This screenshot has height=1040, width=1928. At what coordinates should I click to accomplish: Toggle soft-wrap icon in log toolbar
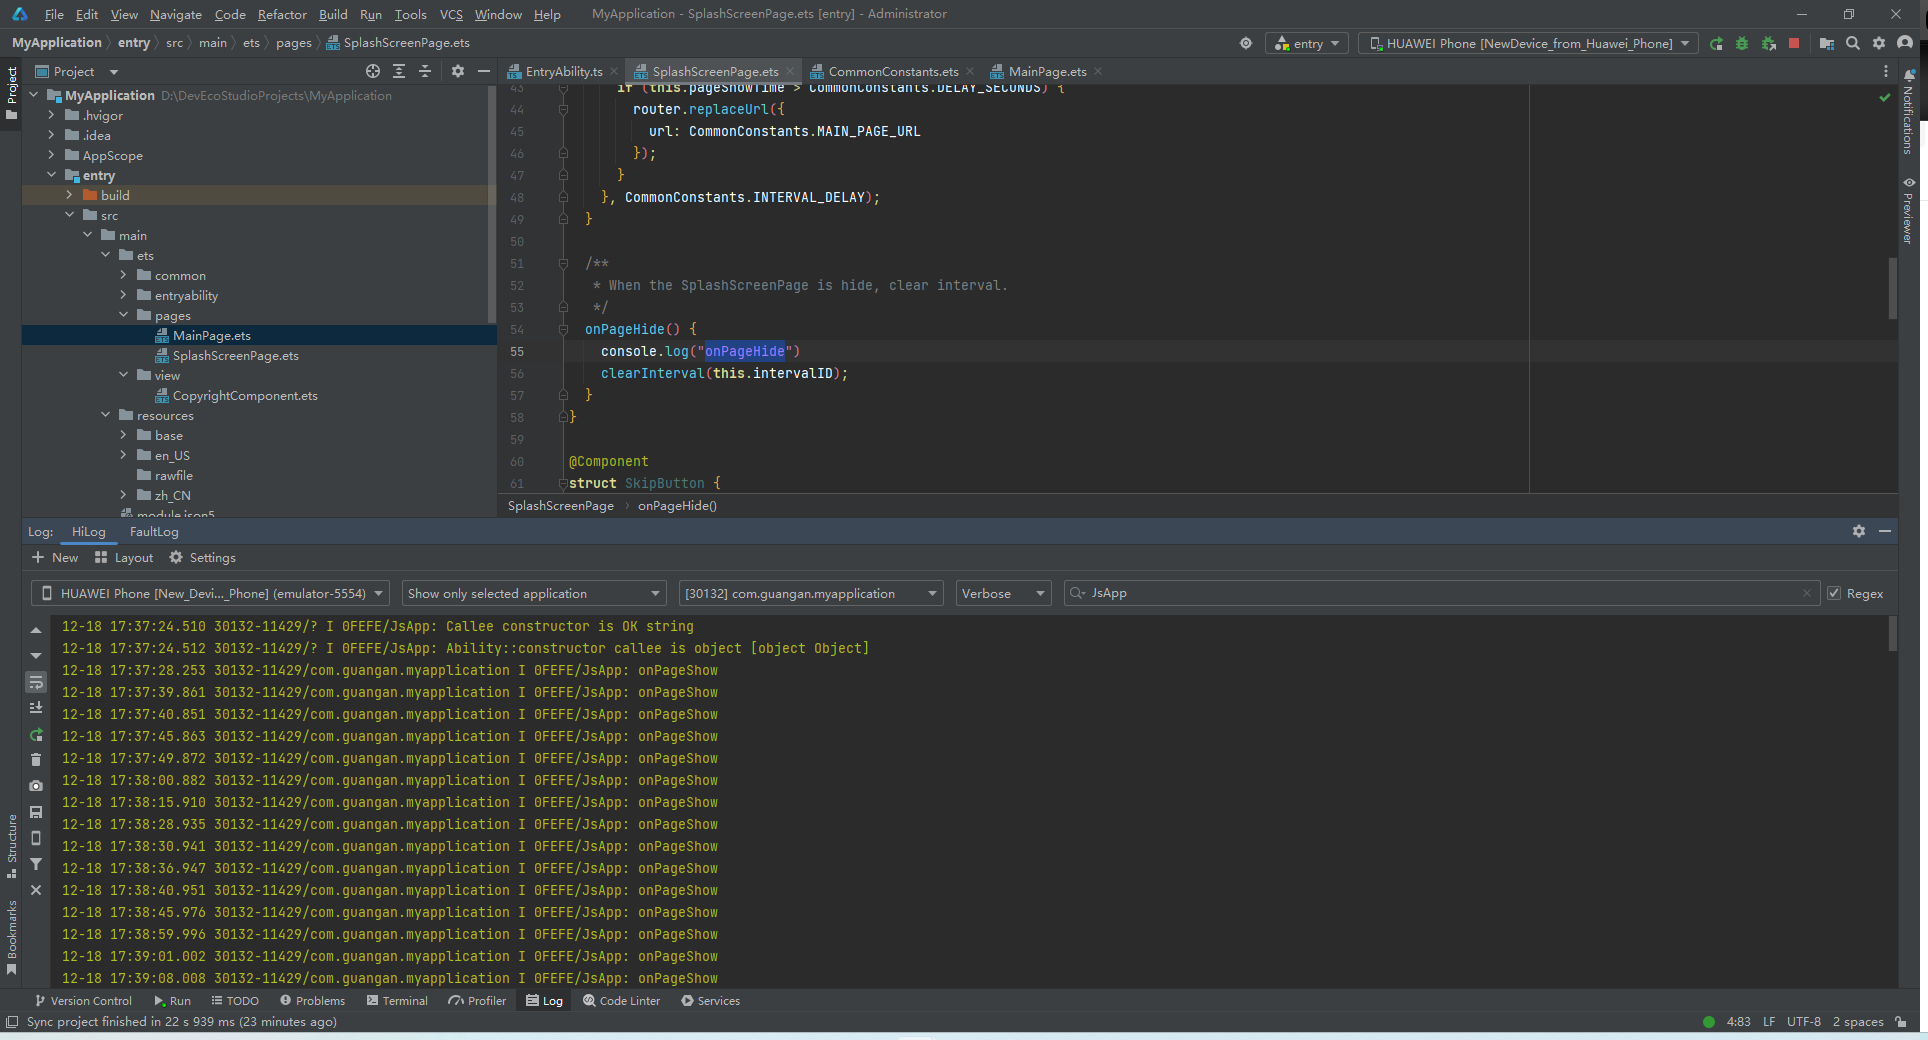click(36, 682)
